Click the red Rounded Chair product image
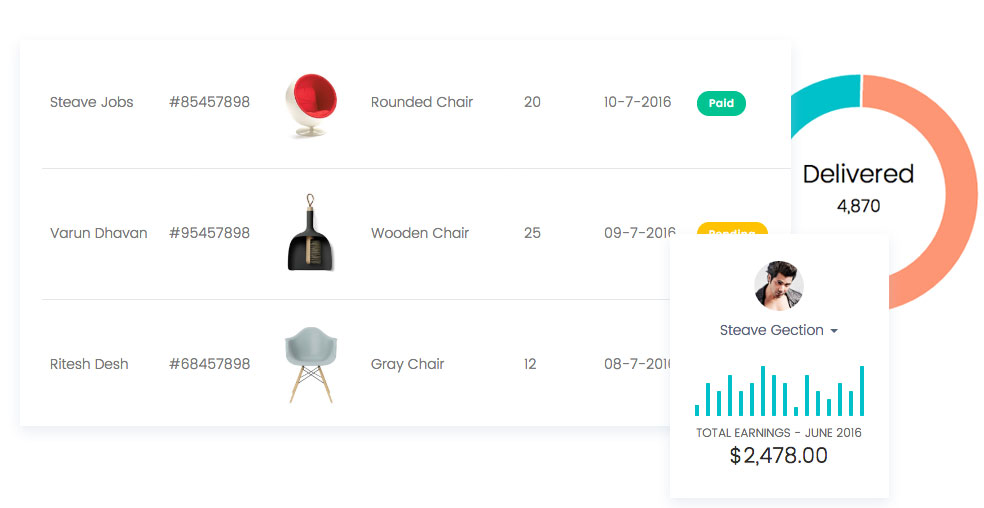 click(307, 105)
